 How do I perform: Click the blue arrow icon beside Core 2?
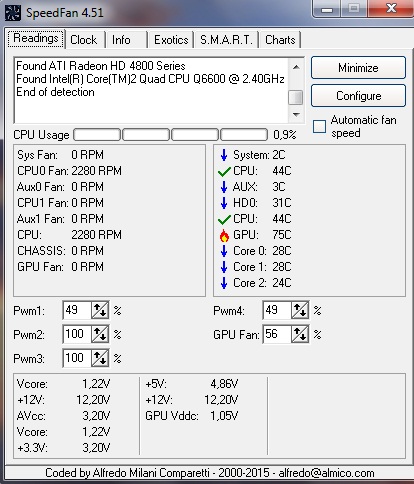[x=224, y=283]
